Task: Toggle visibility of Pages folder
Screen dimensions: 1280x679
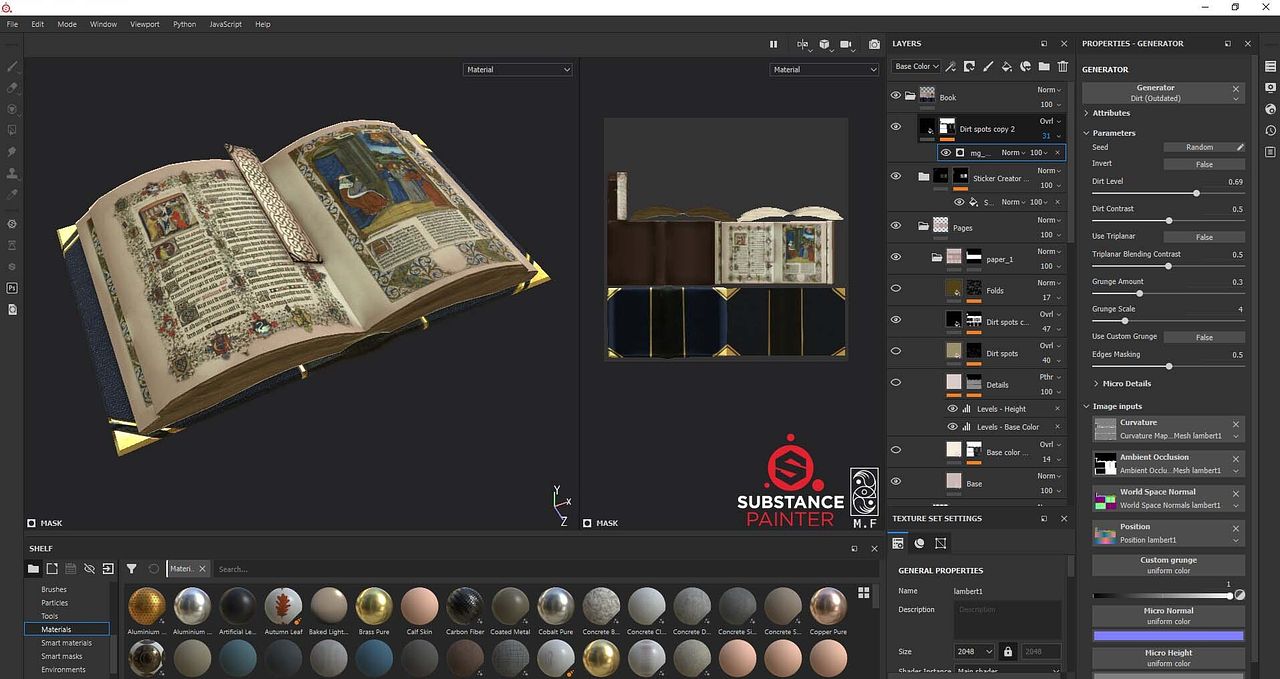Action: (x=895, y=226)
